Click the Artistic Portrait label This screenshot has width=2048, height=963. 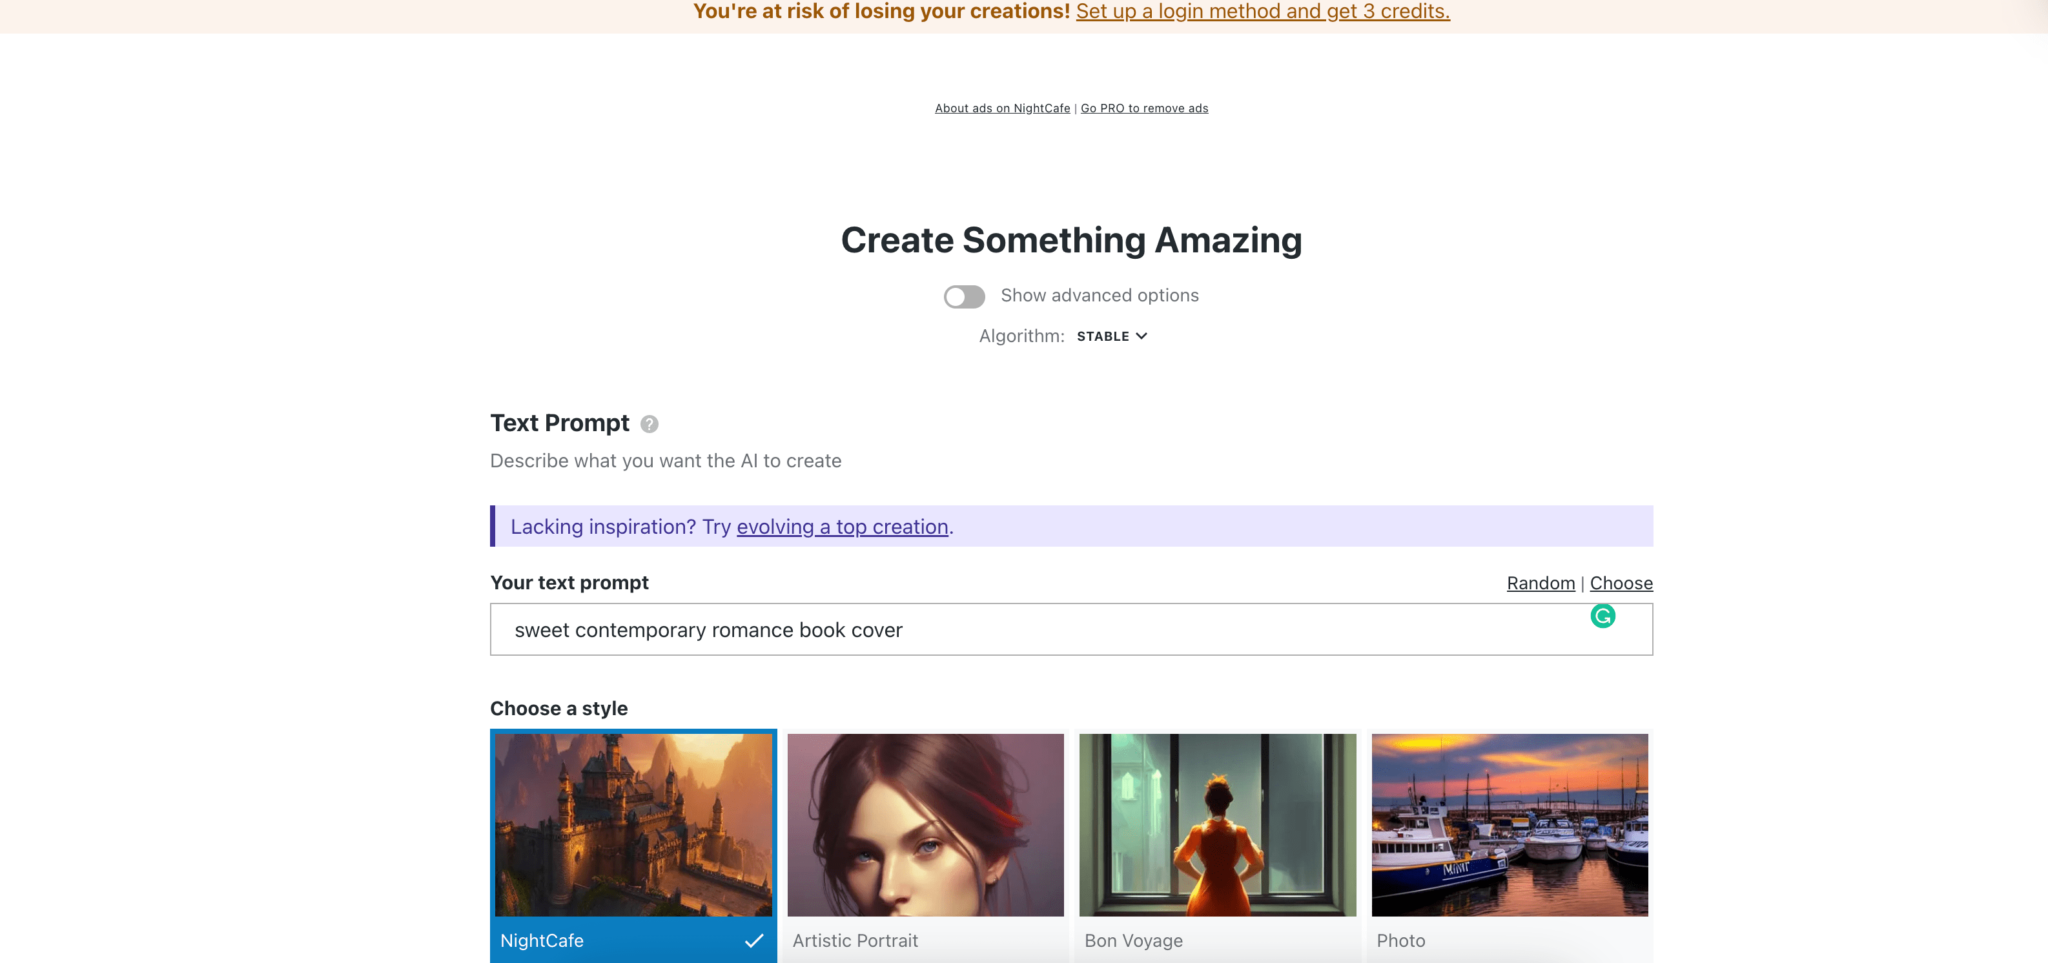click(x=855, y=941)
